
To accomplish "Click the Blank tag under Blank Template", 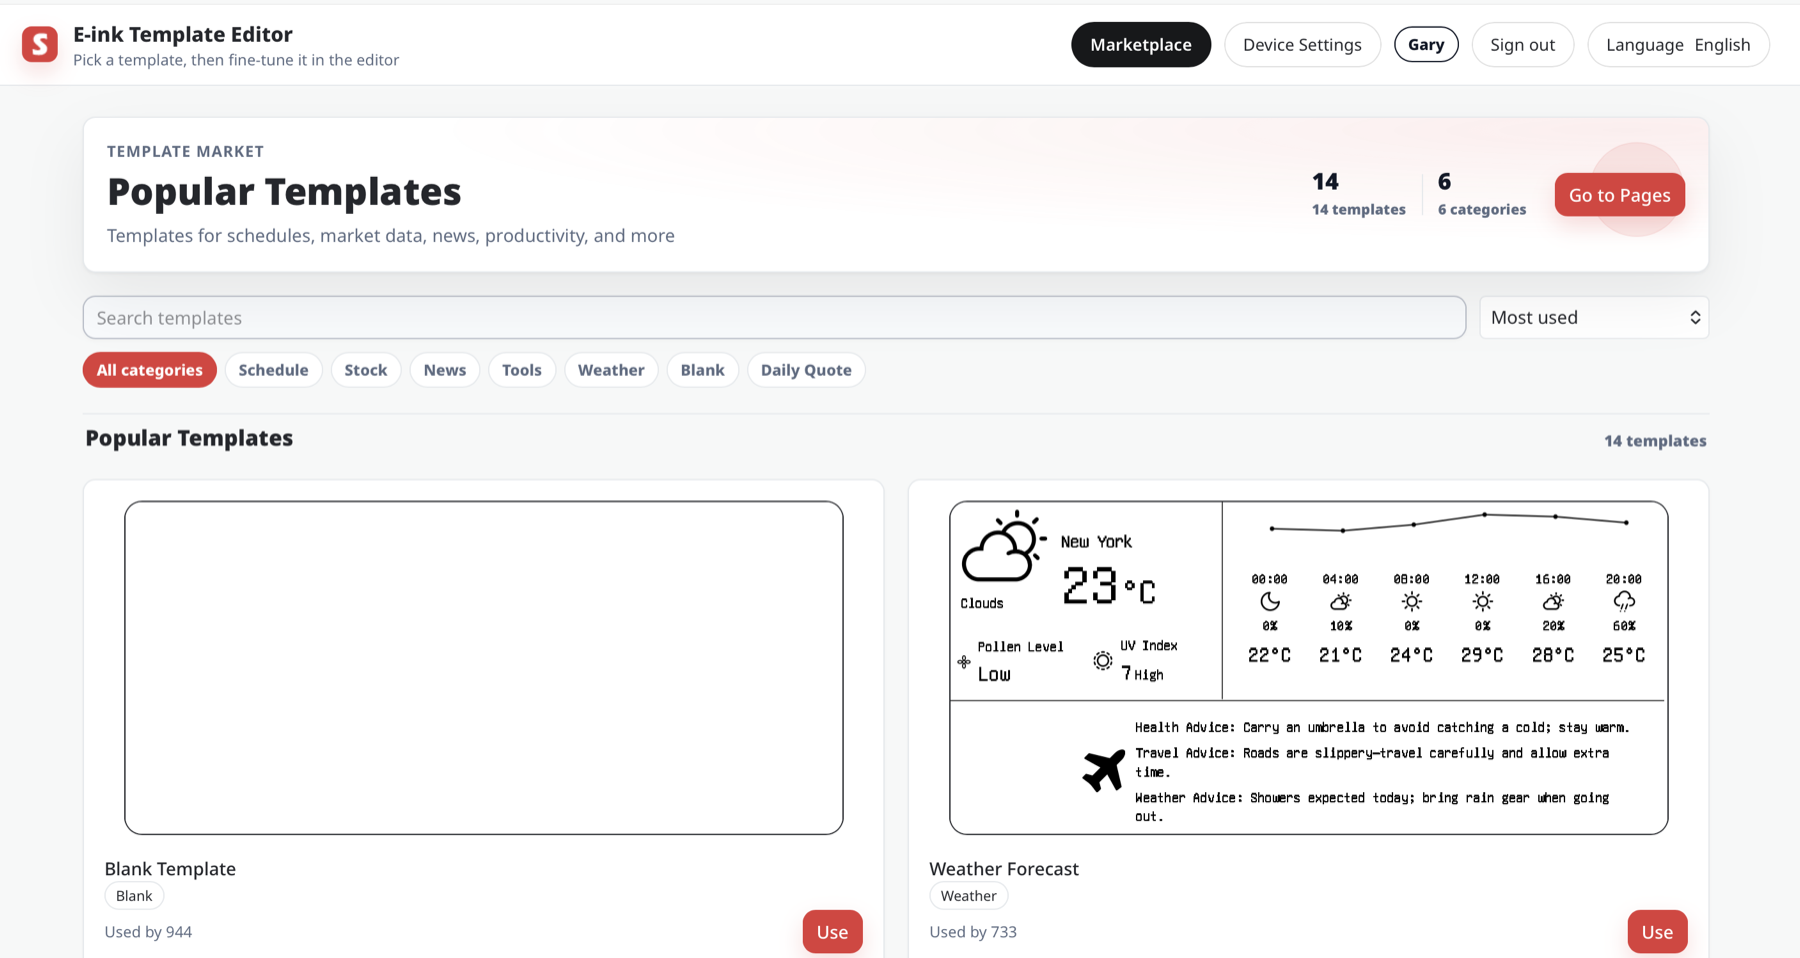I will [134, 896].
